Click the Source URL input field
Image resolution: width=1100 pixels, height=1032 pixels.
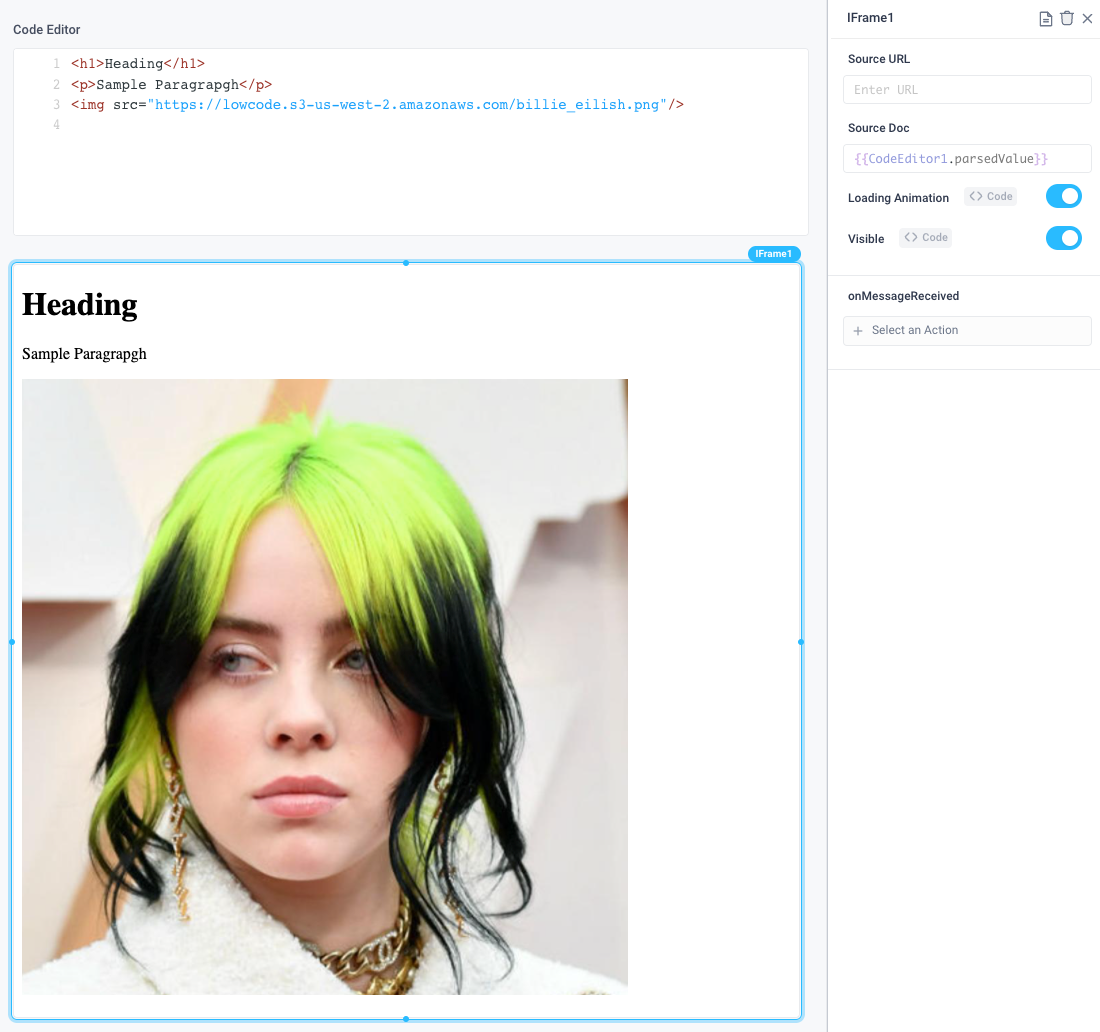[x=966, y=89]
